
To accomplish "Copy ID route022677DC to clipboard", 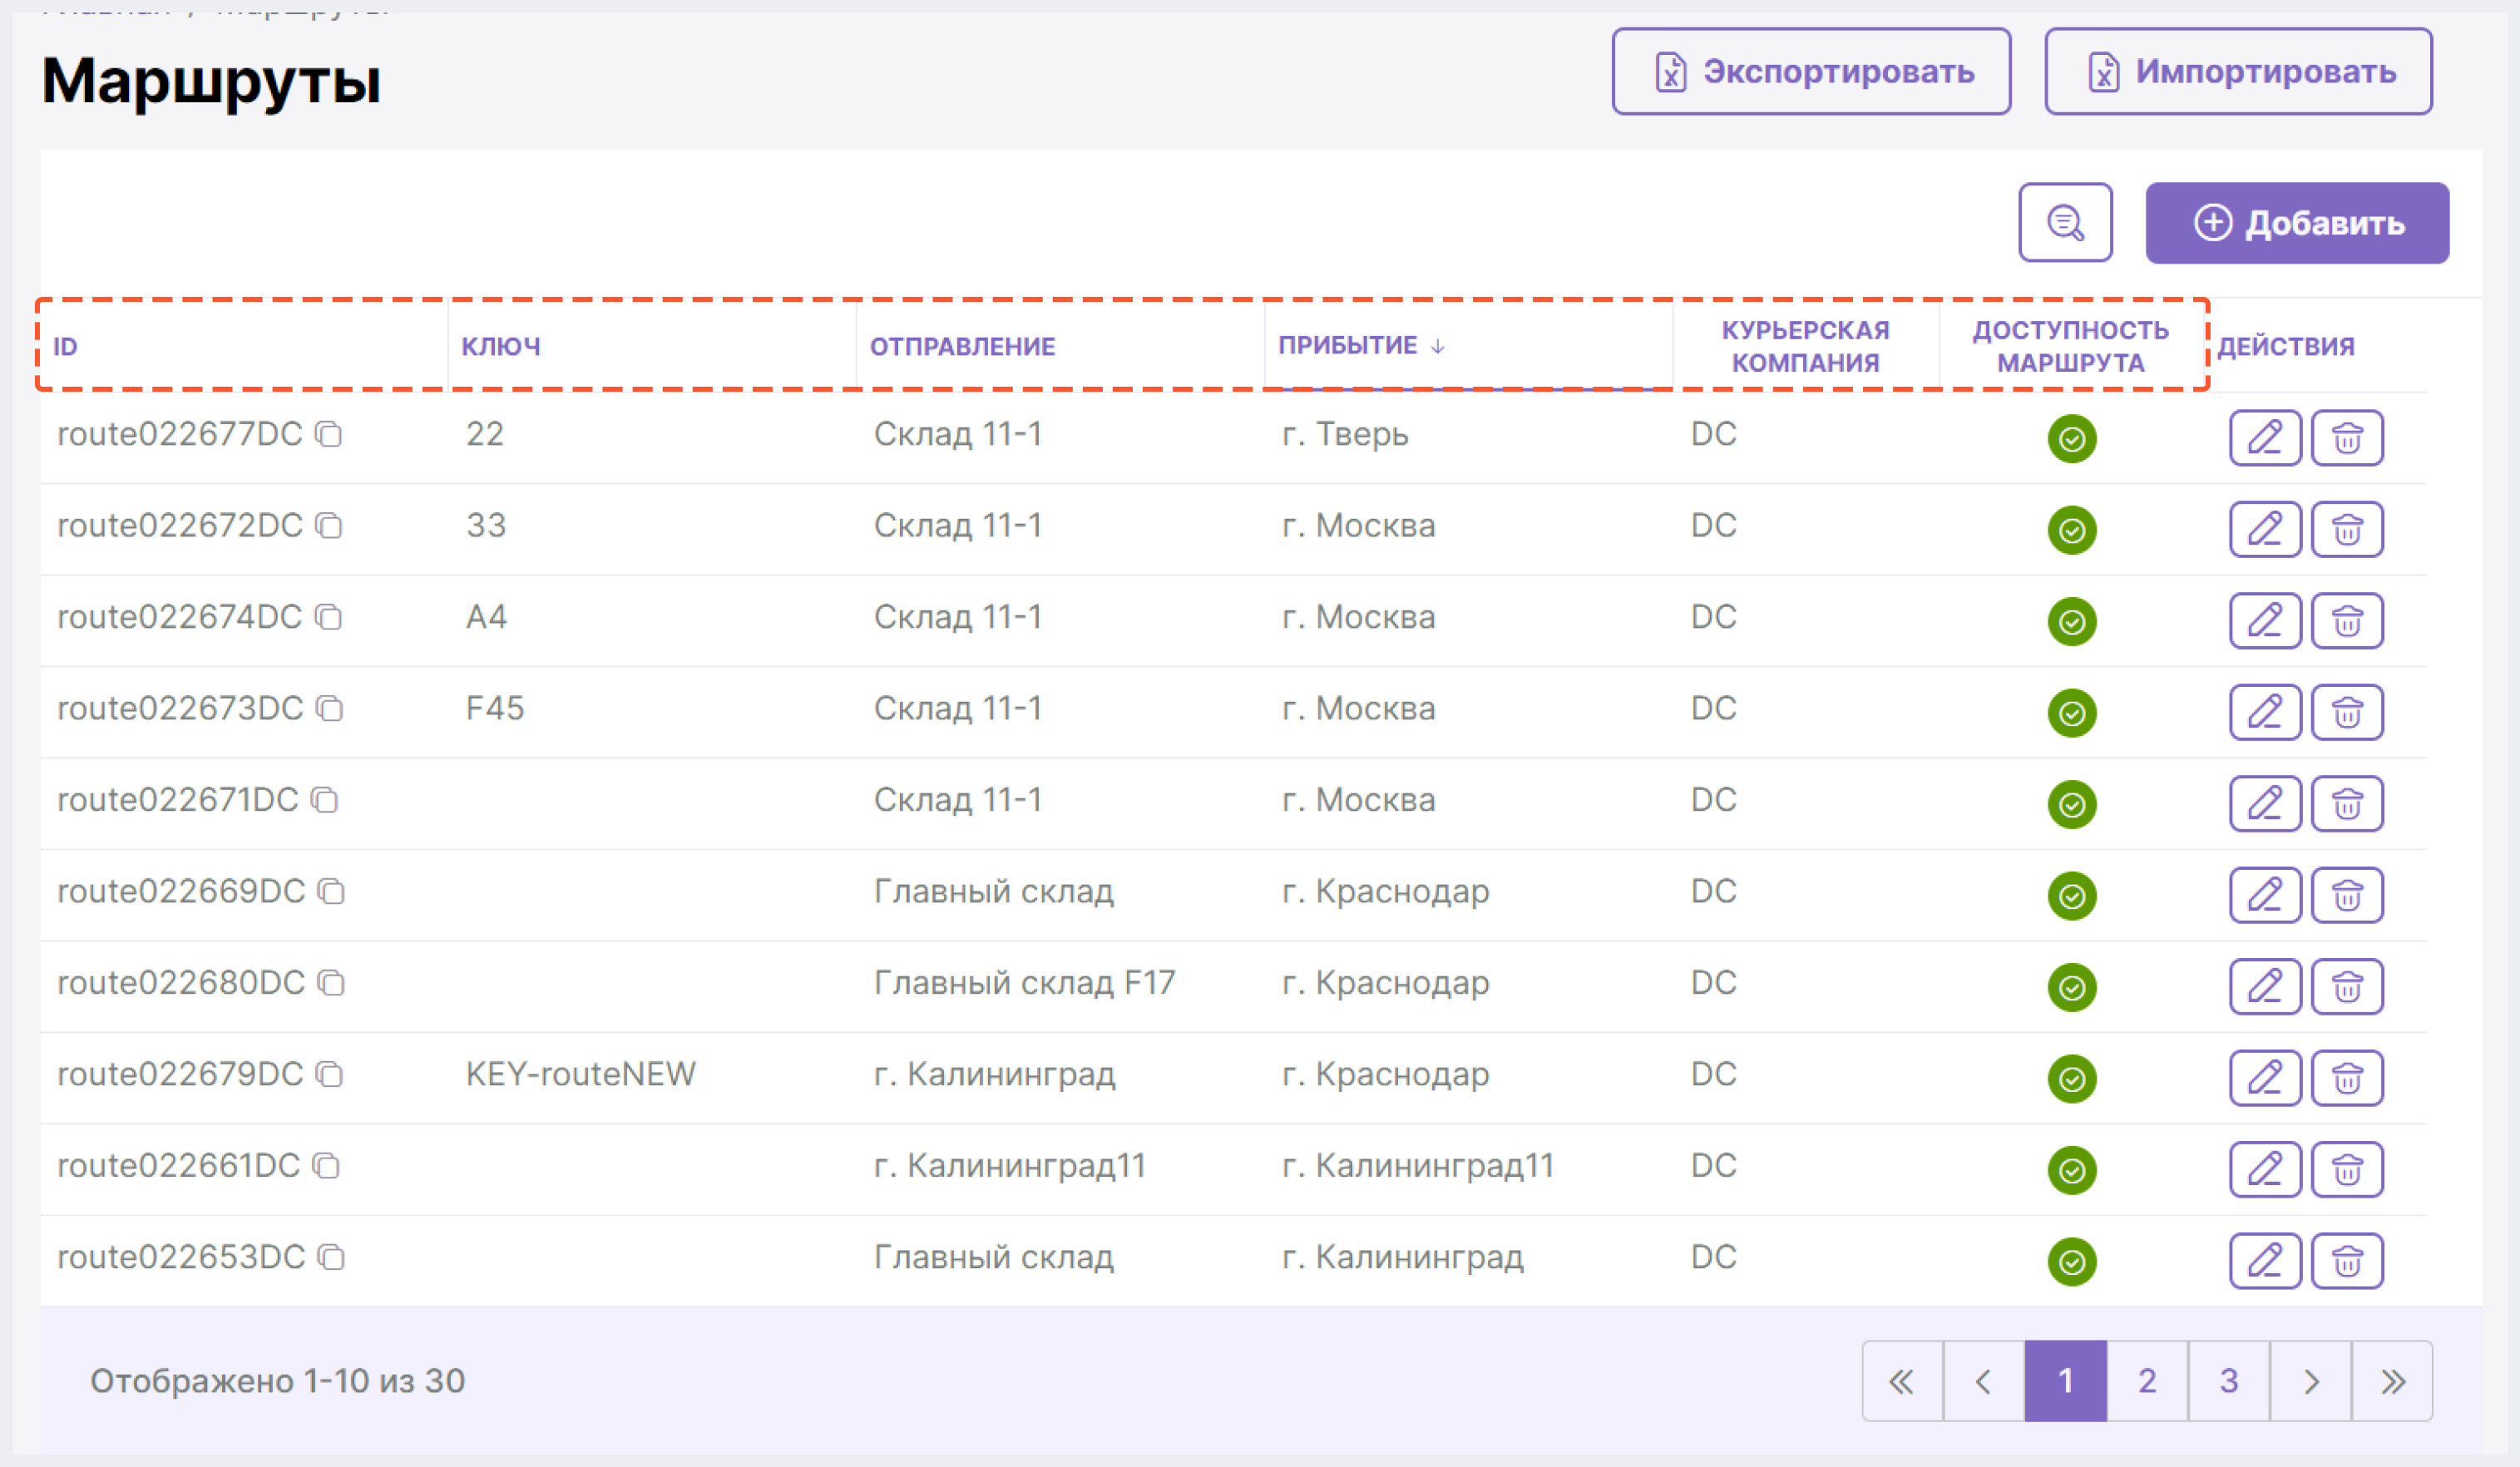I will tap(329, 434).
